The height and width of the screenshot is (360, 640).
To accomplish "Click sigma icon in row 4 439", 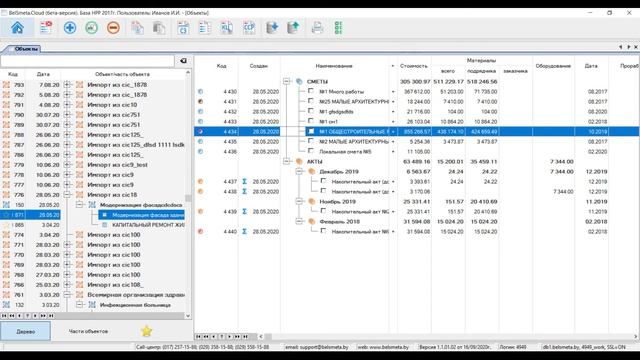I will click(x=244, y=211).
